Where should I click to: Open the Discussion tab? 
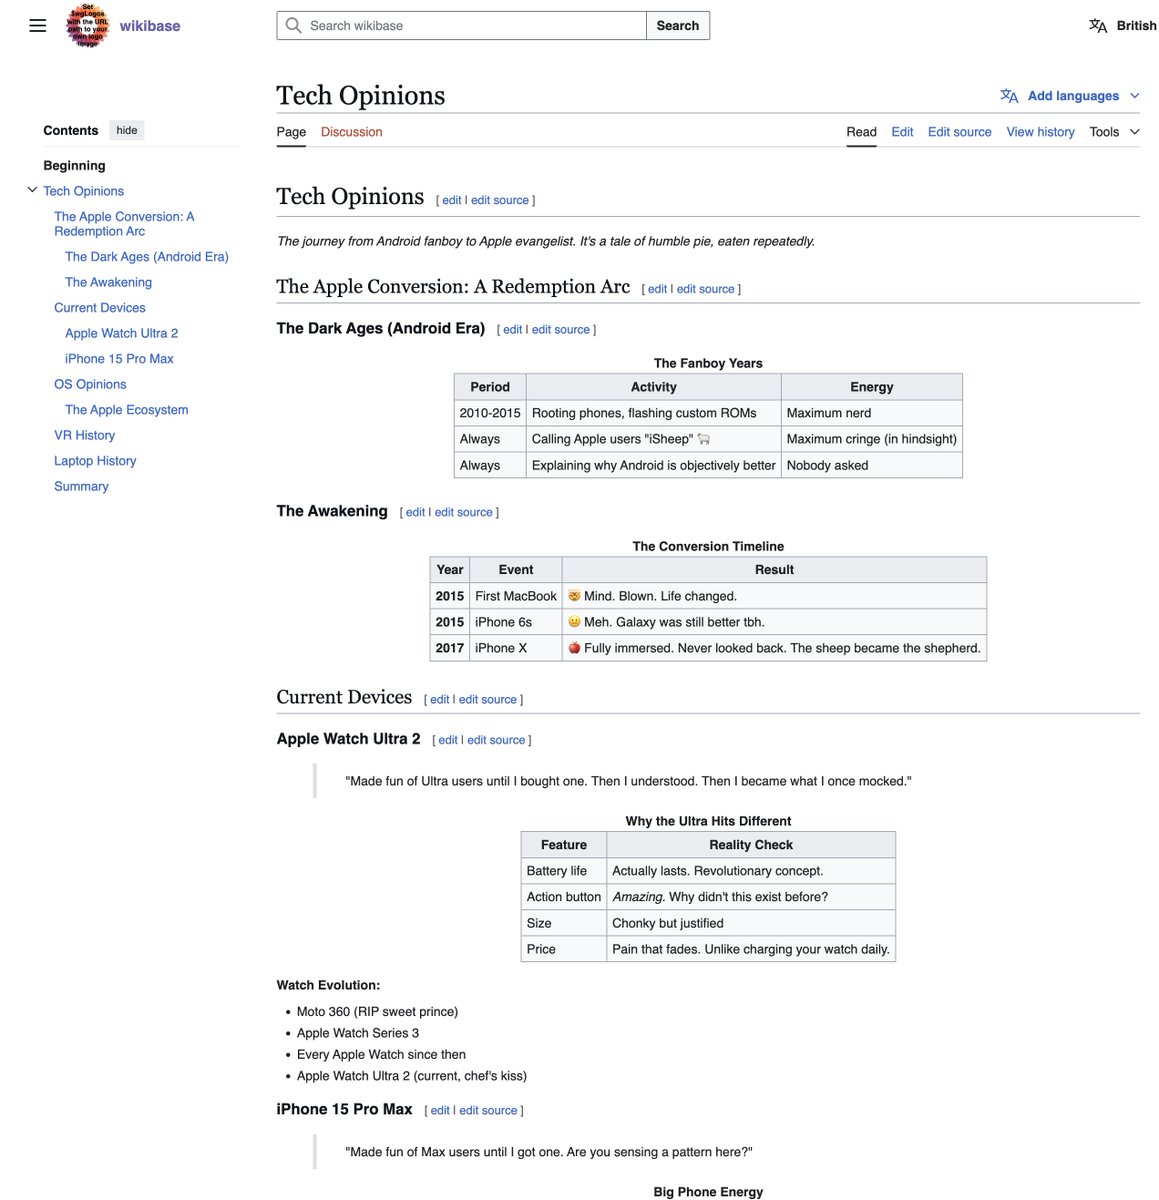pyautogui.click(x=351, y=132)
